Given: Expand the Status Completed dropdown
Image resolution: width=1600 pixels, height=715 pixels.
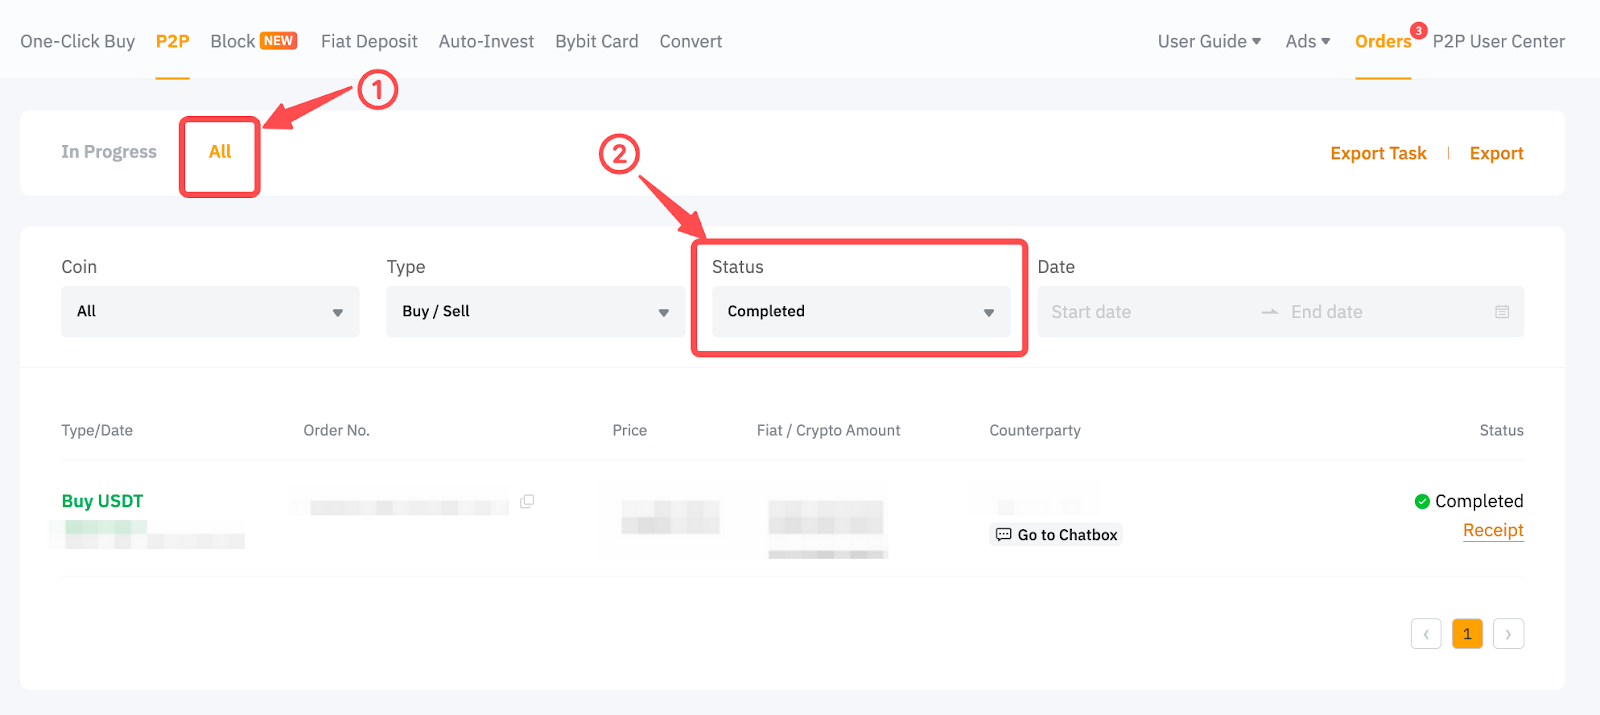Looking at the screenshot, I should click(860, 312).
